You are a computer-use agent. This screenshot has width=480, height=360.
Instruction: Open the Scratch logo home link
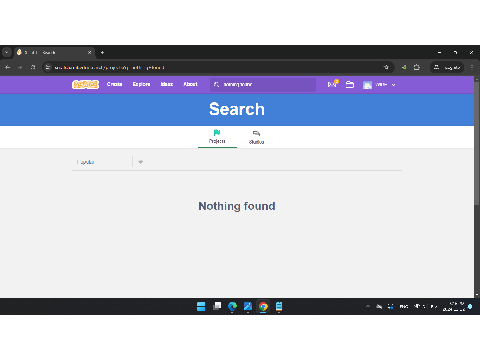point(85,84)
